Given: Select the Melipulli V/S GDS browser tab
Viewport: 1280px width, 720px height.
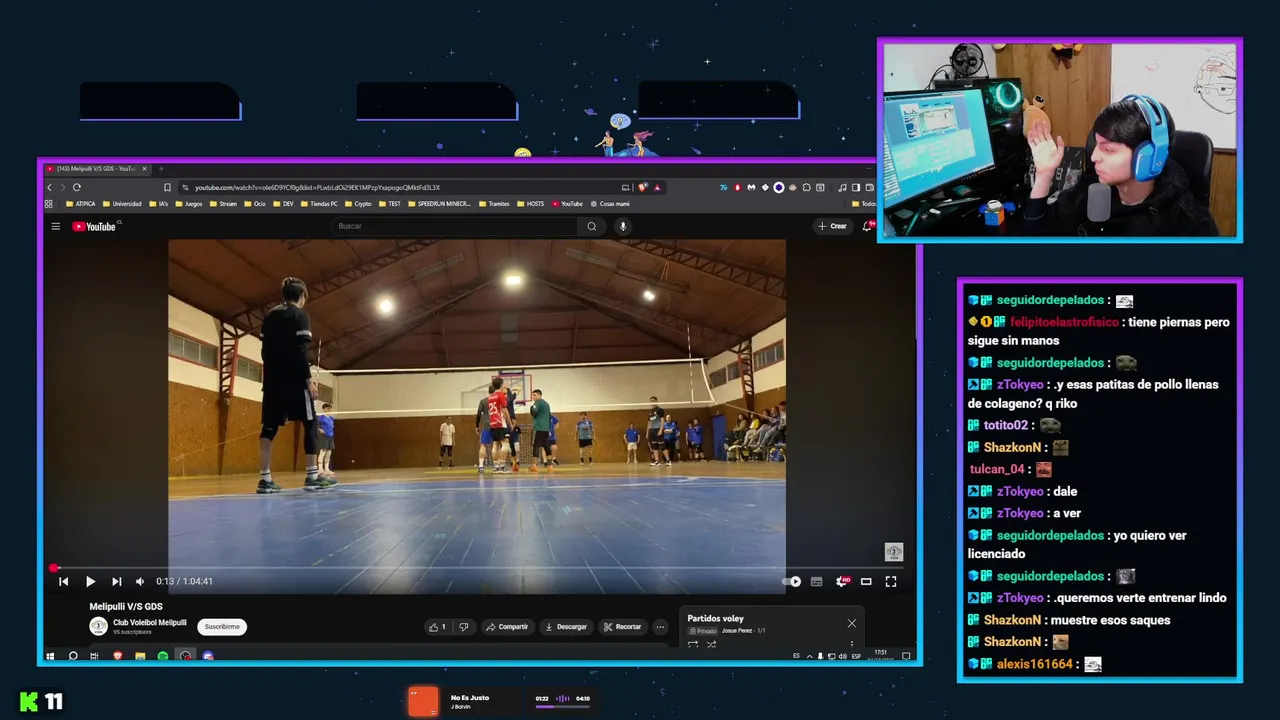Looking at the screenshot, I should pos(96,168).
